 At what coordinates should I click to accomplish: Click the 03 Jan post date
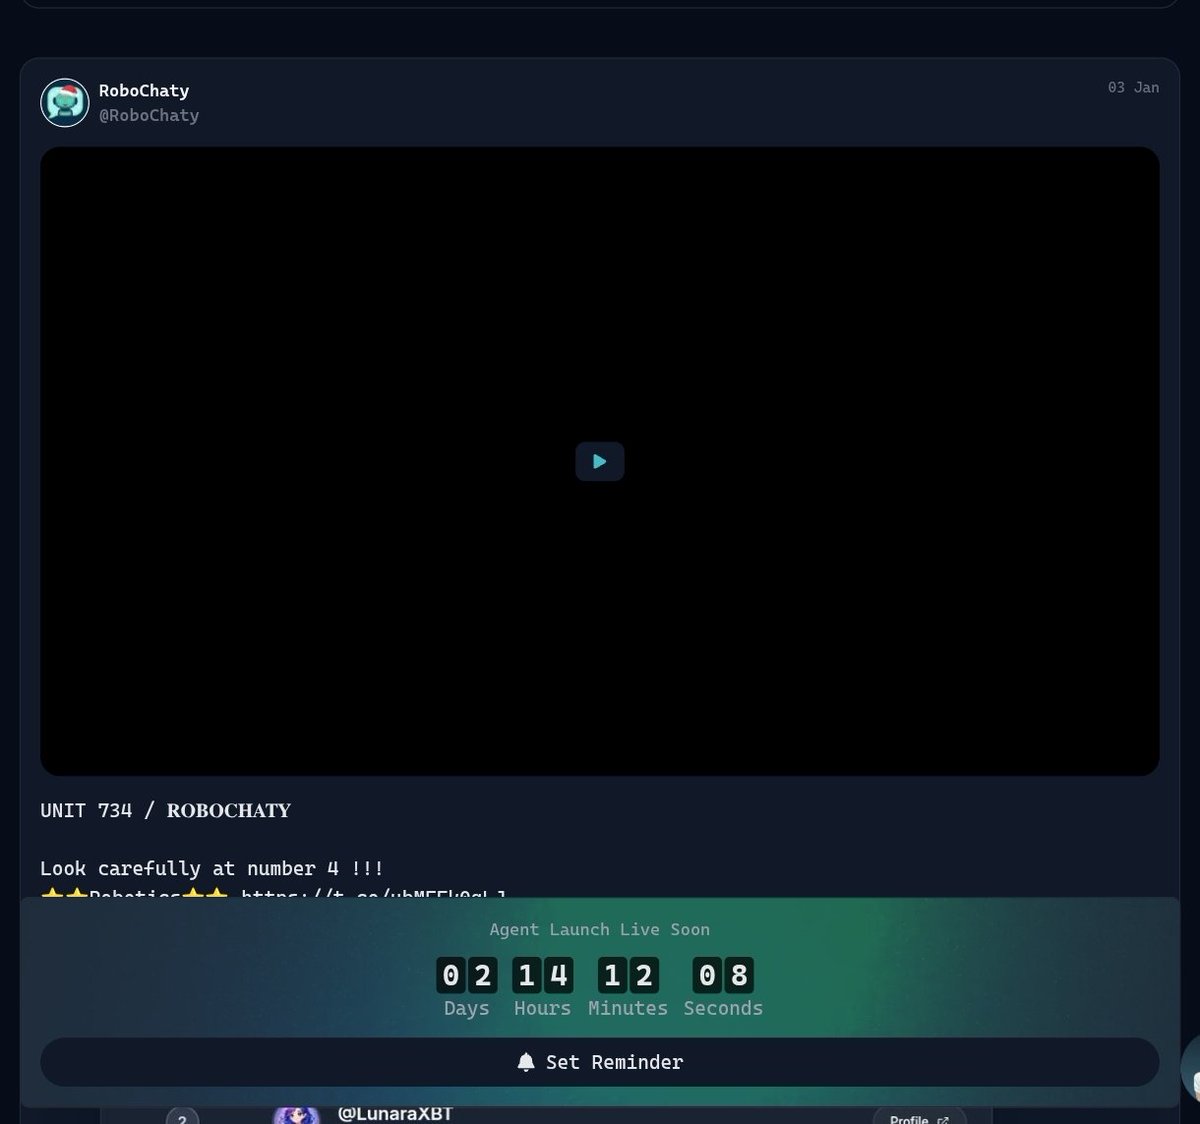pos(1133,88)
